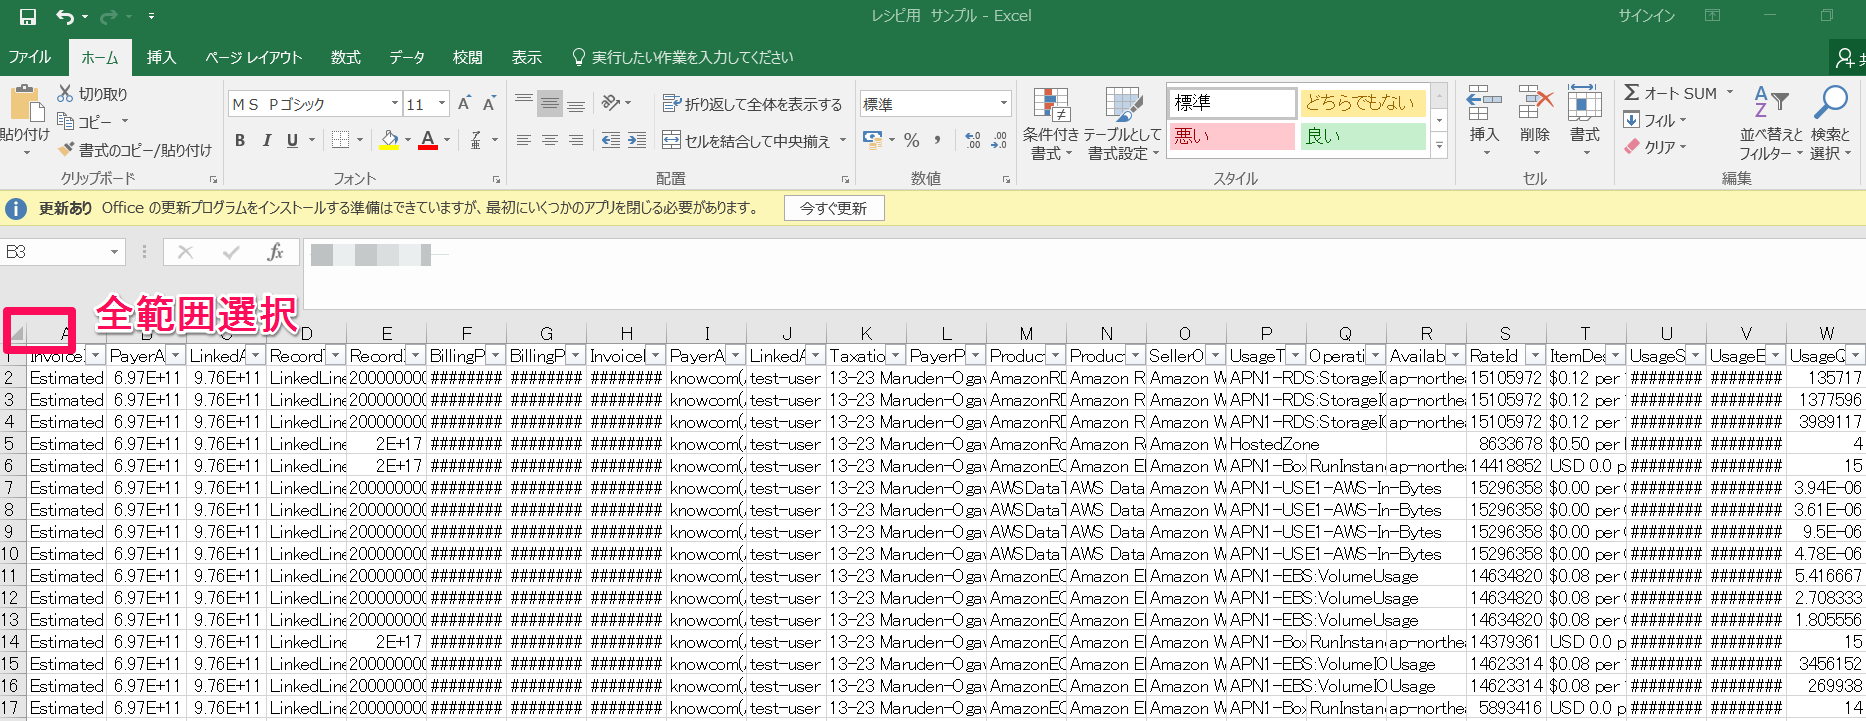Decrease font size with small A icon
The image size is (1866, 721).
click(489, 103)
